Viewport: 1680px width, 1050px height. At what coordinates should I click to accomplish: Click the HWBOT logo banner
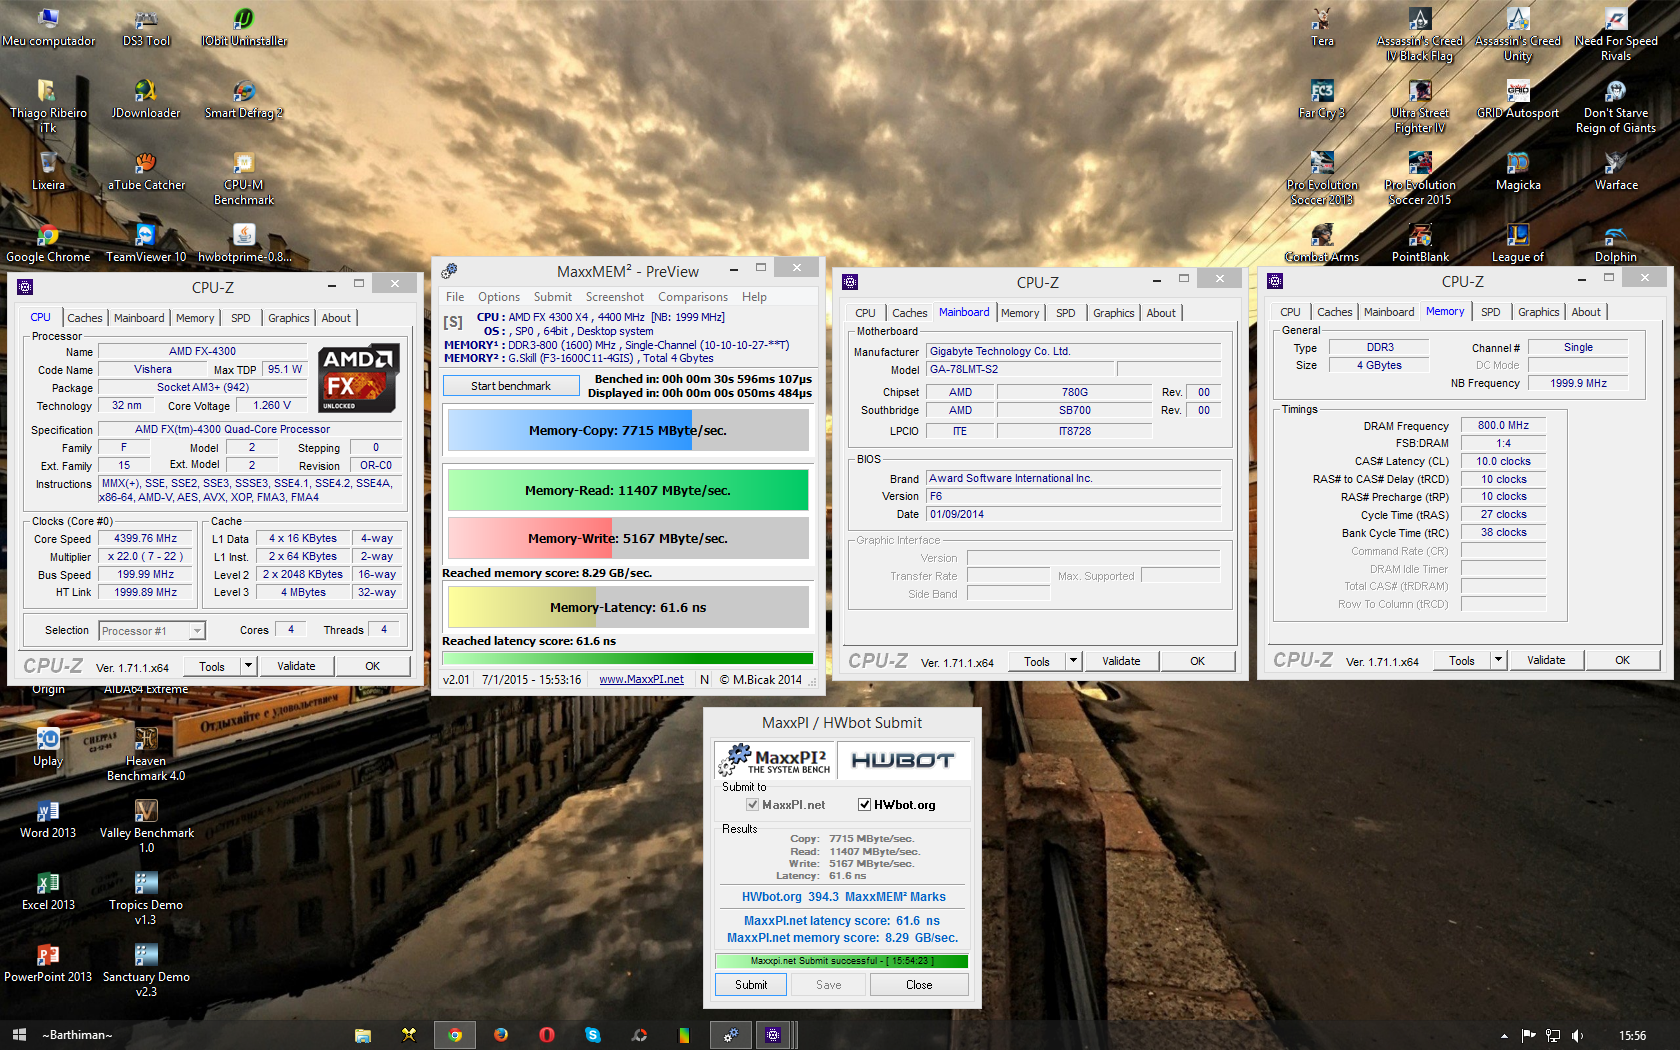tap(903, 760)
